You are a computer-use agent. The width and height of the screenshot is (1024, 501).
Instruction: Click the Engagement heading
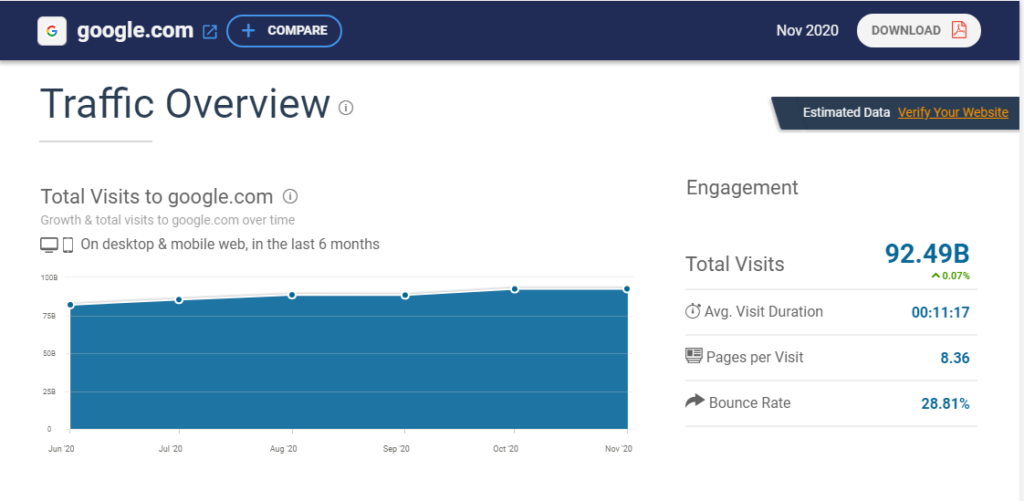743,187
